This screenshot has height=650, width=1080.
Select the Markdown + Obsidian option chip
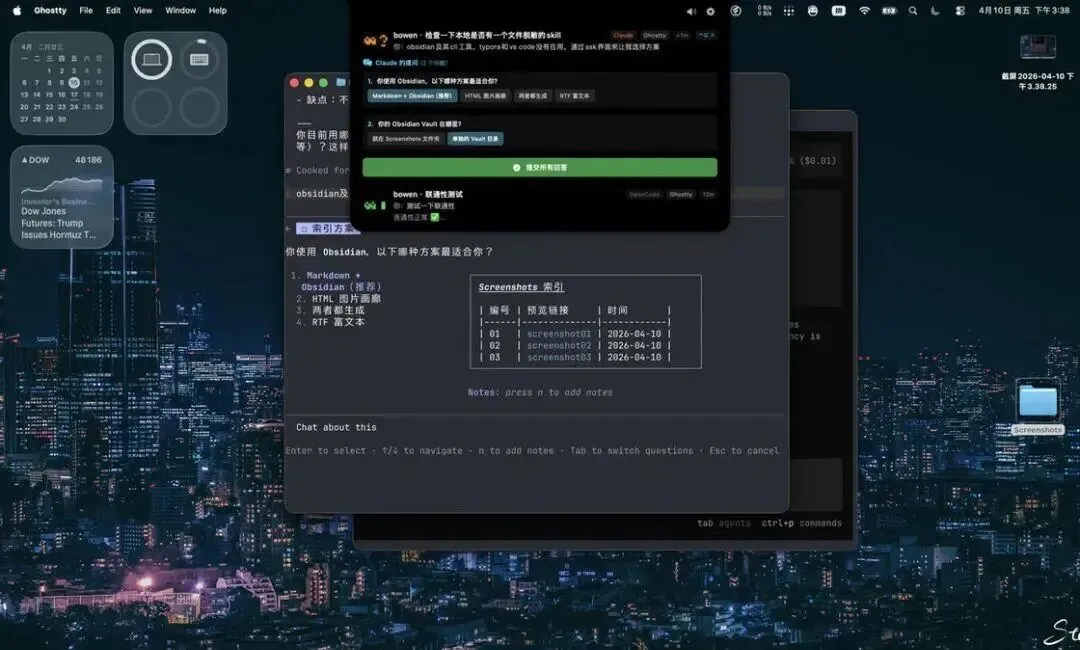(412, 96)
